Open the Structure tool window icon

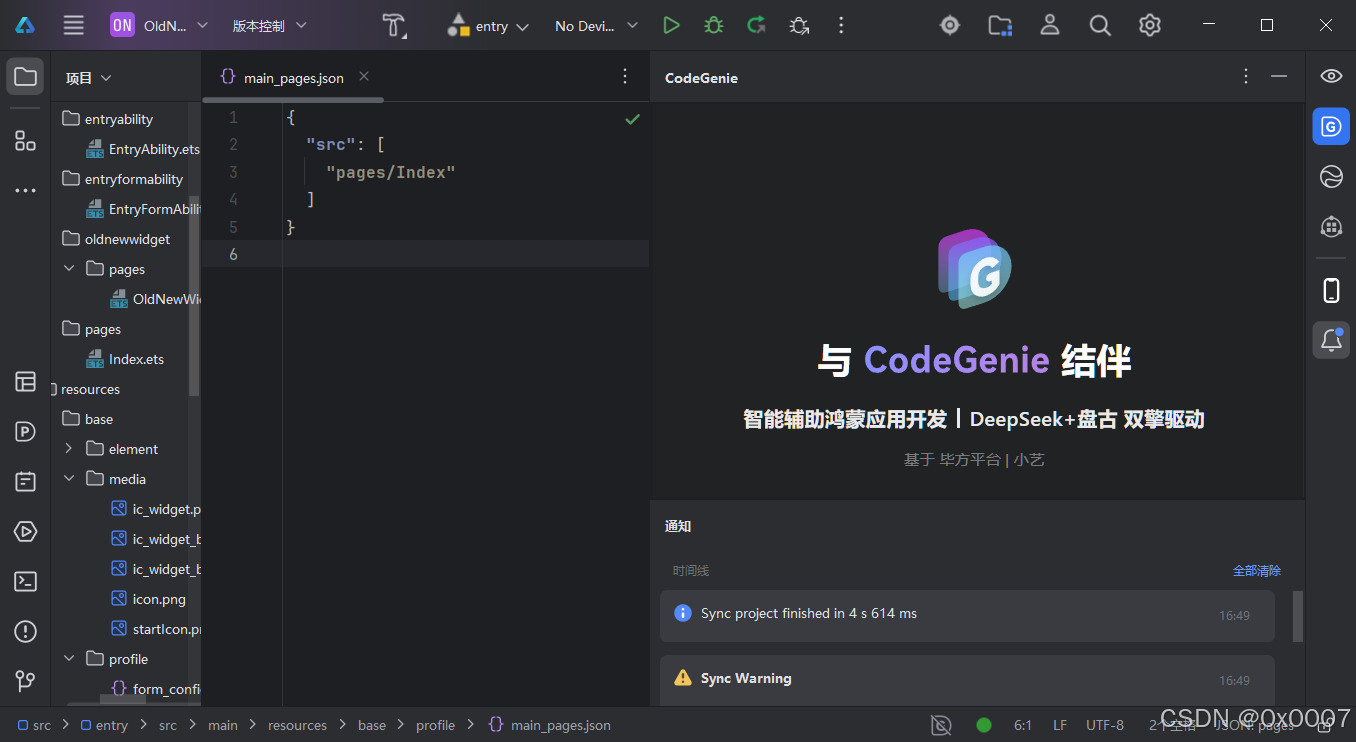point(26,141)
